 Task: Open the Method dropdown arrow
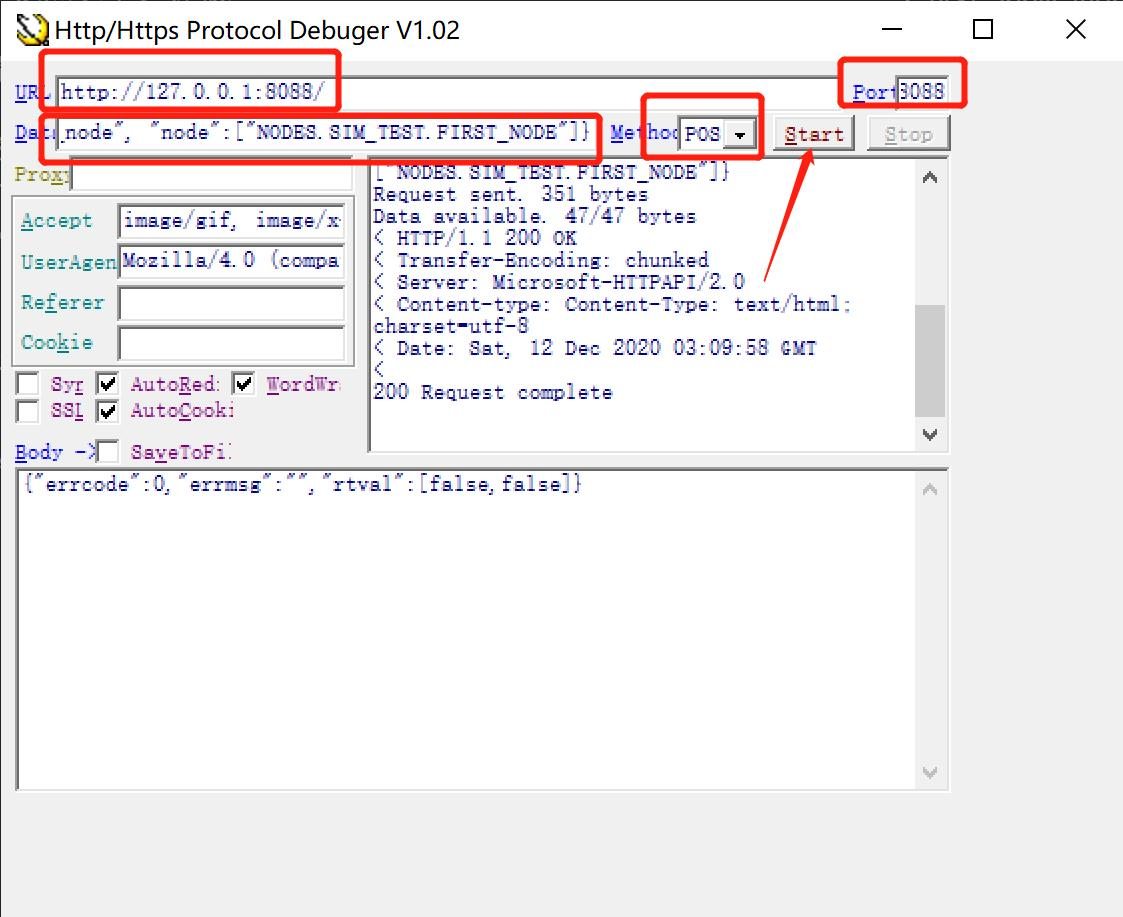[x=740, y=134]
